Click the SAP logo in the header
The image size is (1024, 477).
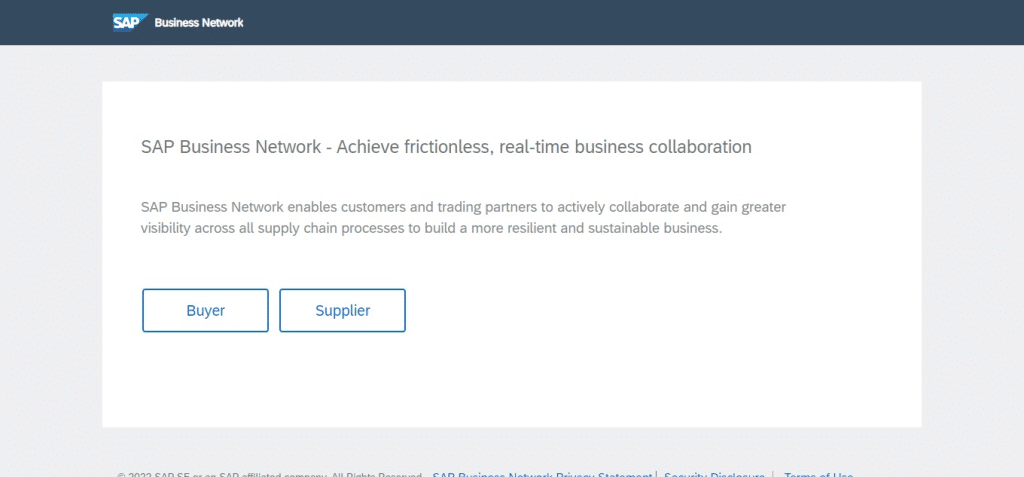[130, 22]
